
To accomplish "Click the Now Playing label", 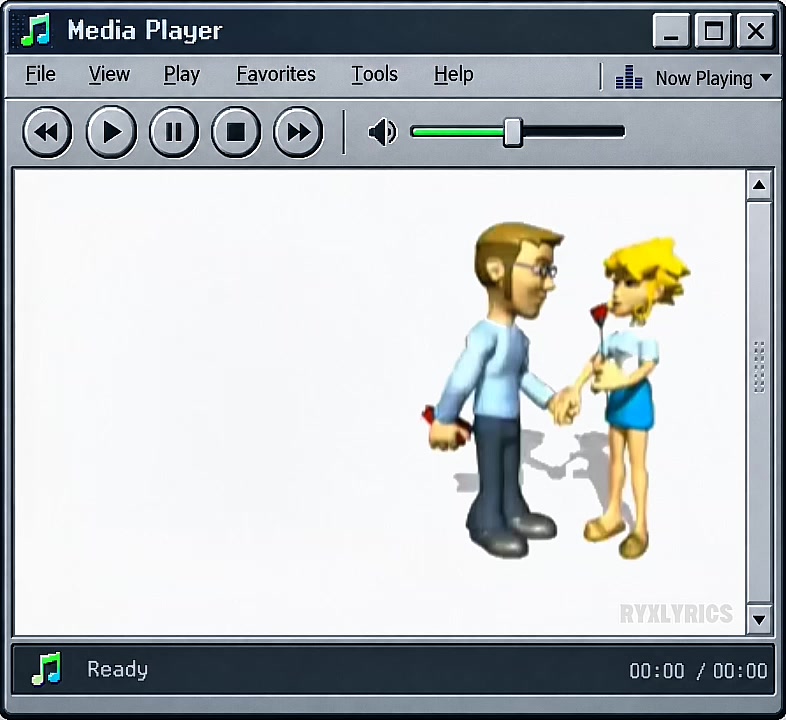I will click(704, 79).
